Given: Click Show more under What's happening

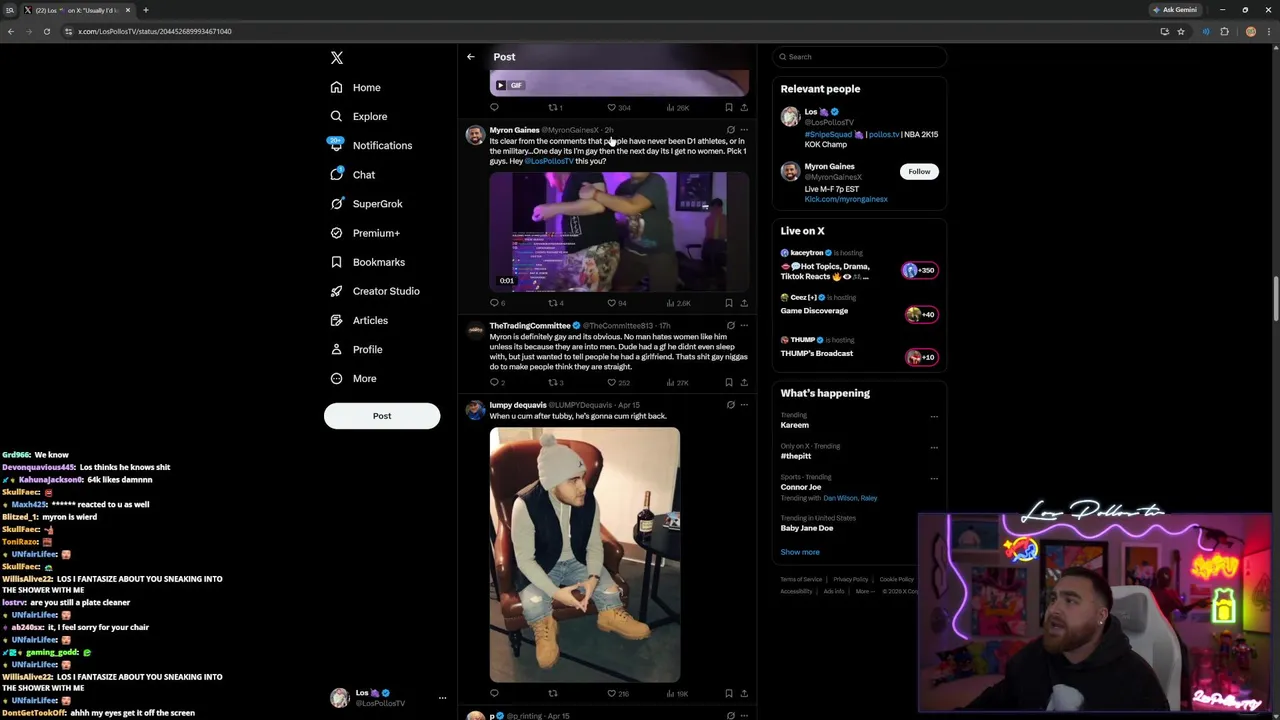Looking at the screenshot, I should (x=800, y=552).
